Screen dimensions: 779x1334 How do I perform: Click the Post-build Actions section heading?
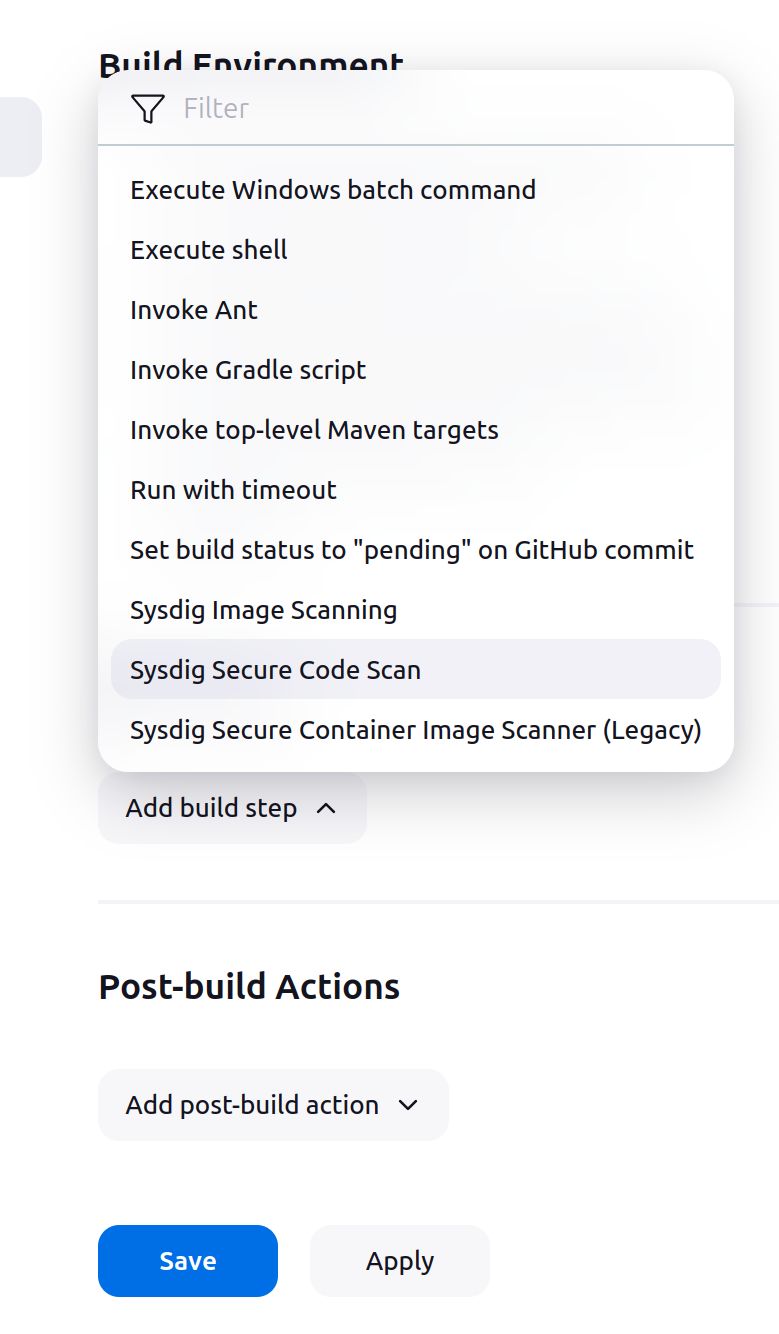tap(249, 987)
